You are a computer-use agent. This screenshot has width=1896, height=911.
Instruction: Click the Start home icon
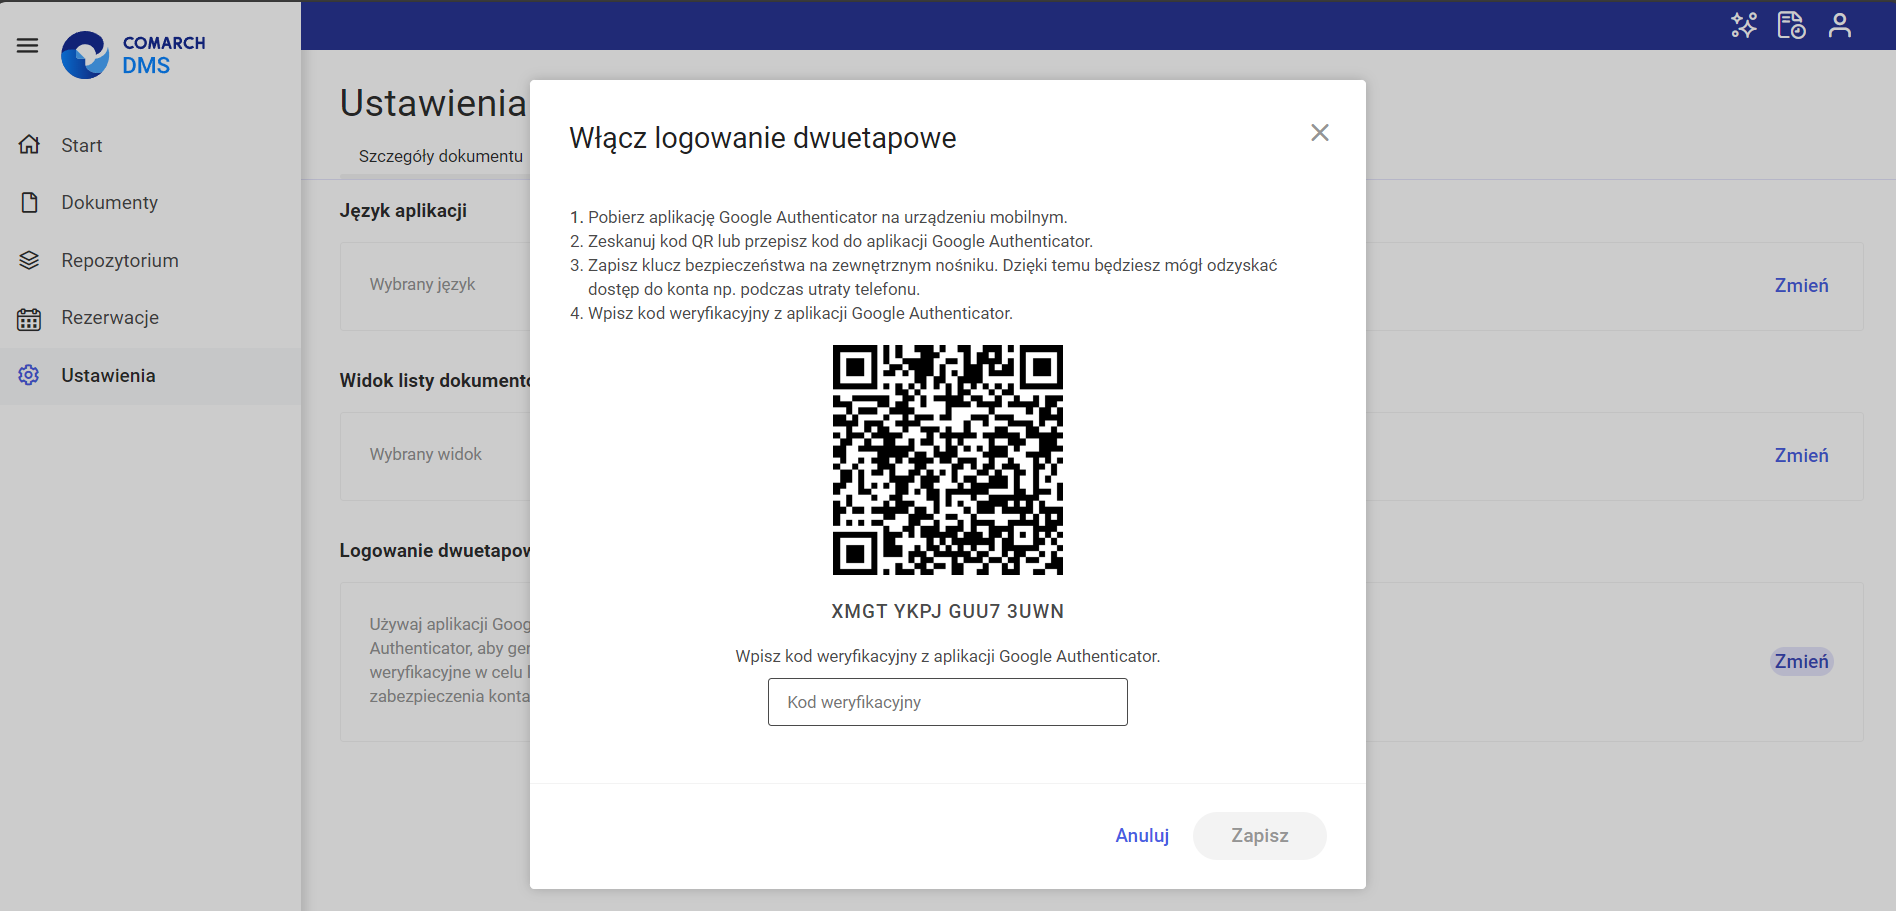[x=29, y=145]
